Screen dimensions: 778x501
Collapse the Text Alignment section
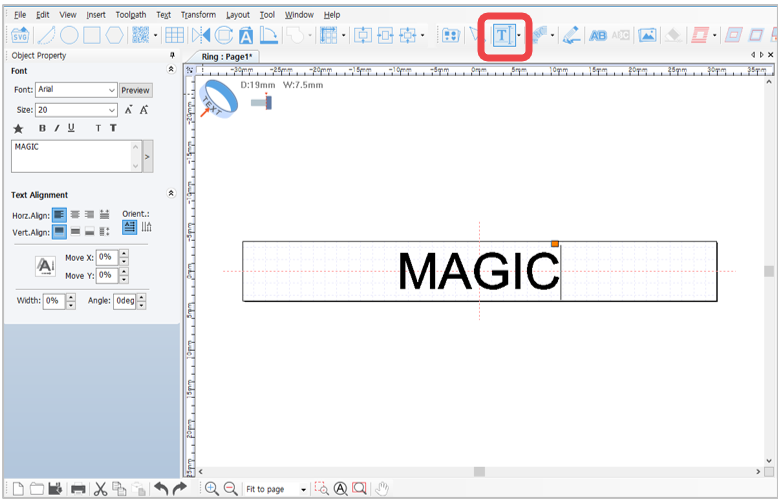pos(171,193)
